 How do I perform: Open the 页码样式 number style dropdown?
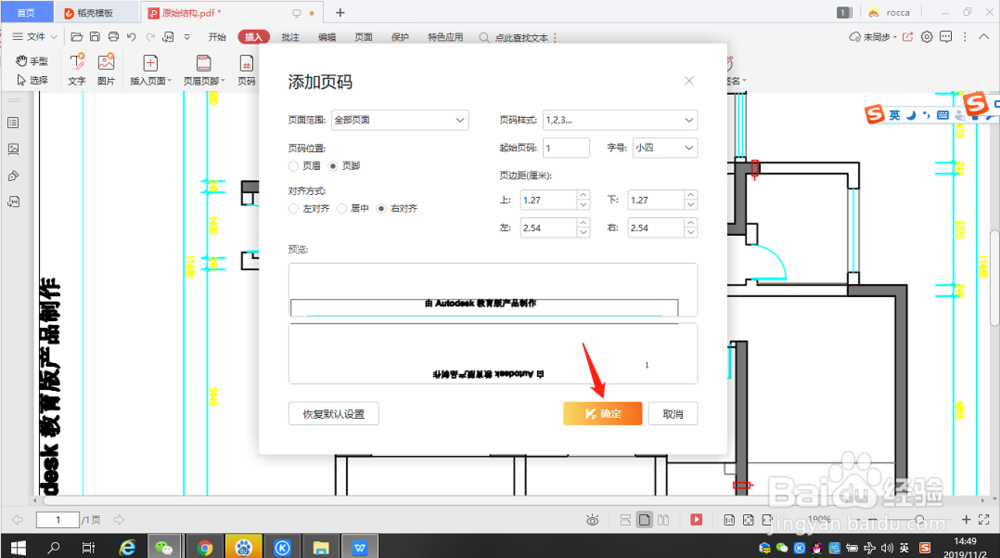point(620,120)
